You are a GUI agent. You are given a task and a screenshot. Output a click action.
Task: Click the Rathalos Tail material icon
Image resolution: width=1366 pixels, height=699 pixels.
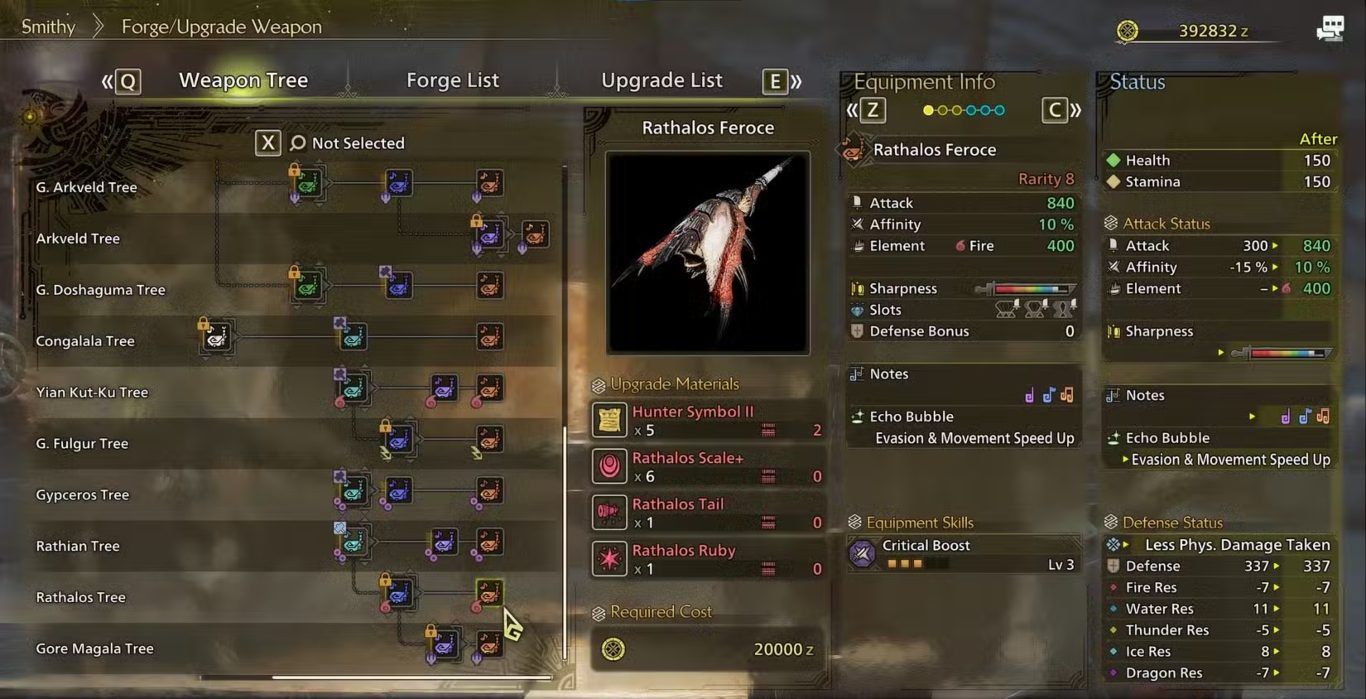click(x=610, y=513)
